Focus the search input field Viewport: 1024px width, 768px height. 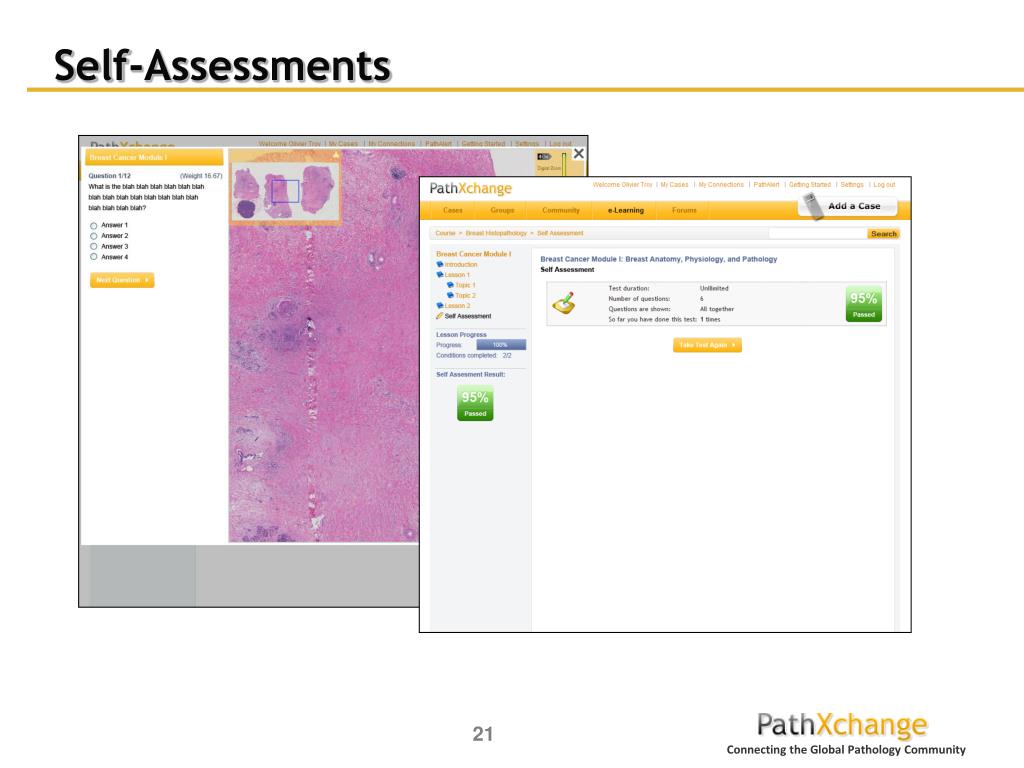click(818, 234)
